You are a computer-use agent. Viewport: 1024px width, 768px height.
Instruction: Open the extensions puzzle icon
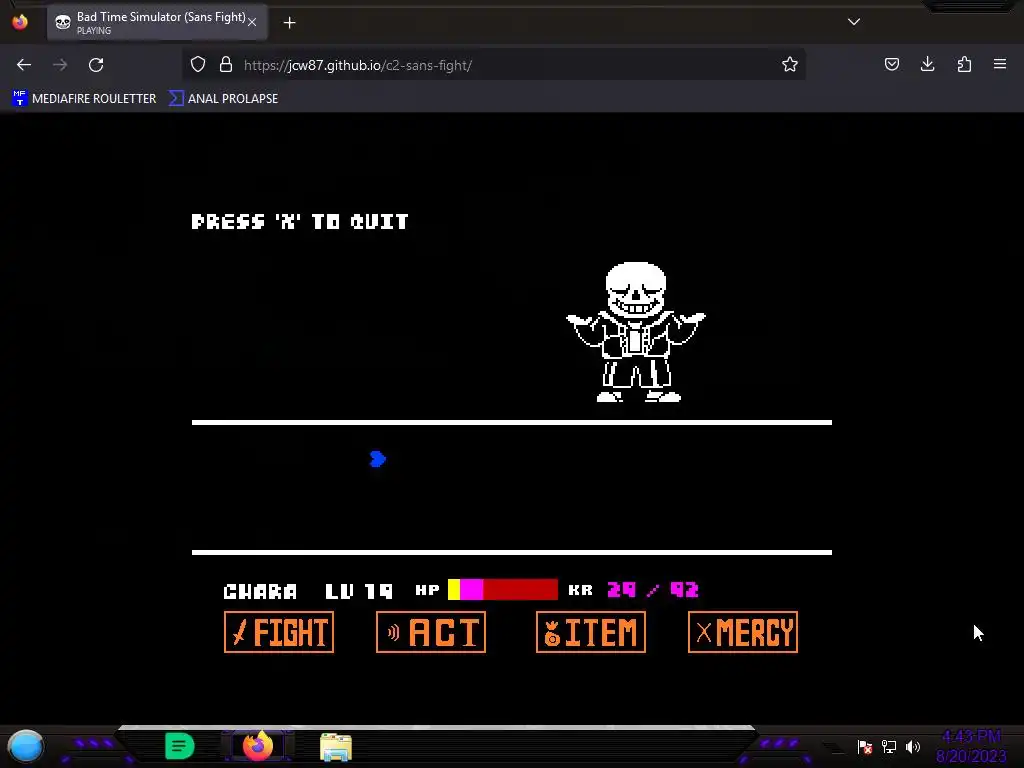[964, 64]
